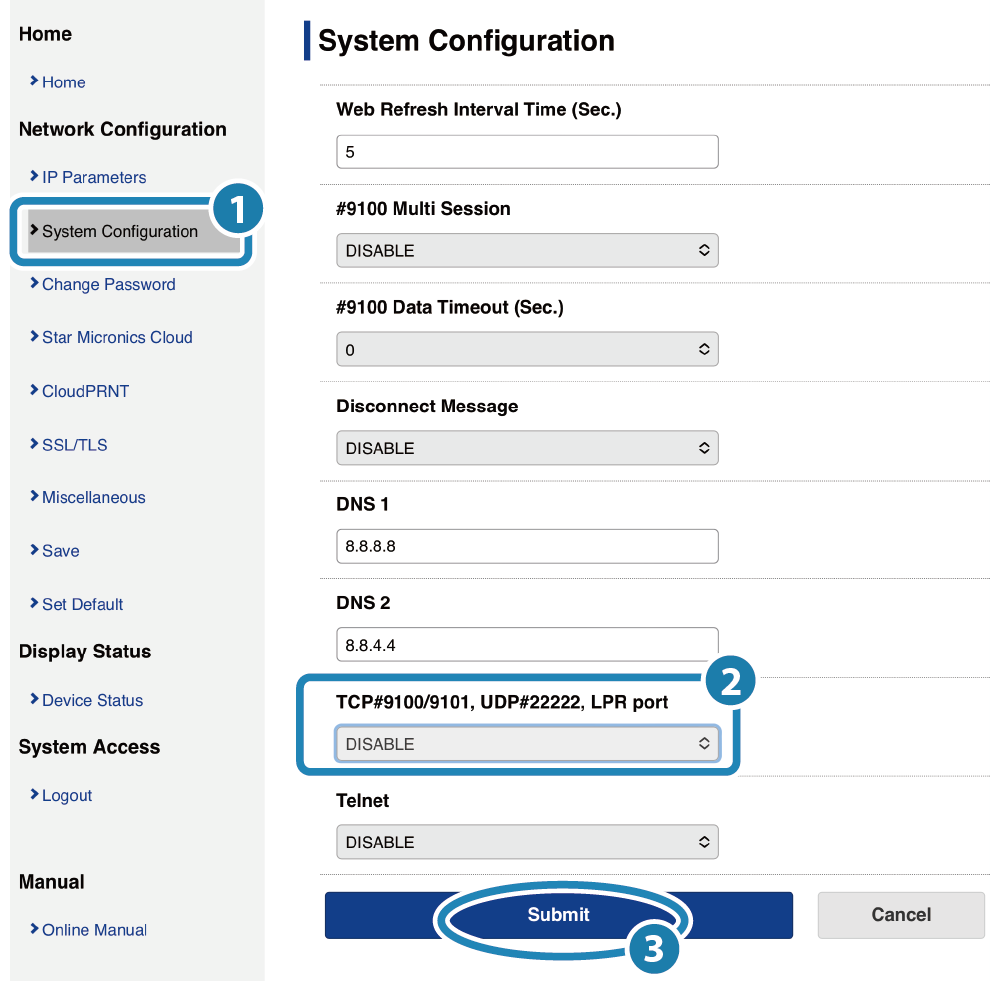View Device Status page
The width and height of the screenshot is (1000, 981).
(x=92, y=700)
